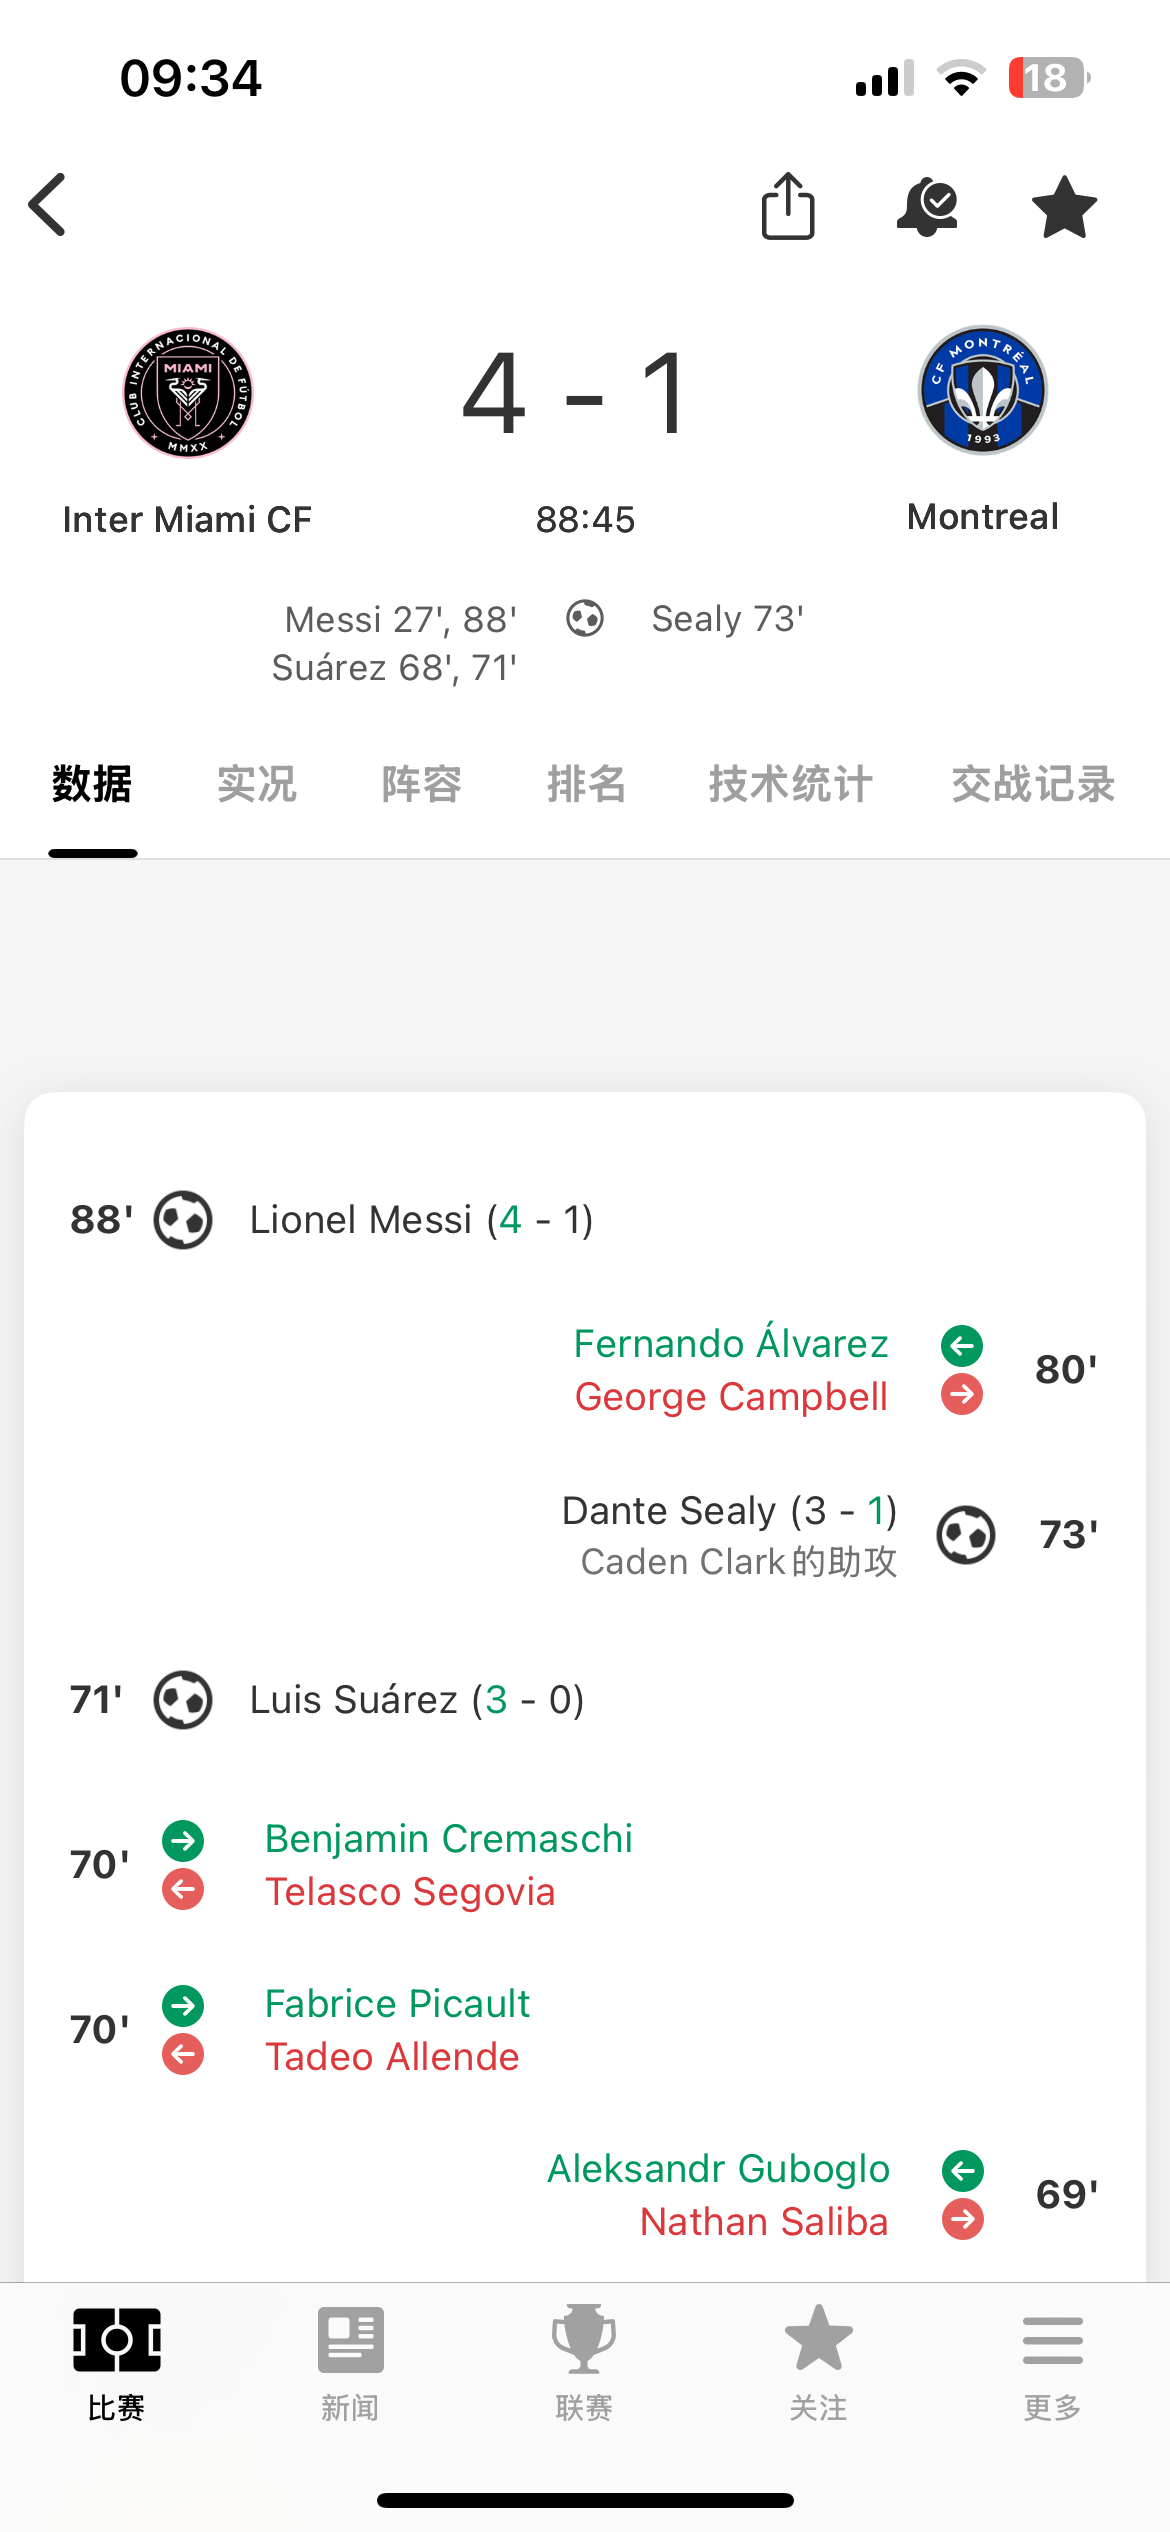Open 联赛 trophy in bottom navigation

click(x=584, y=2364)
